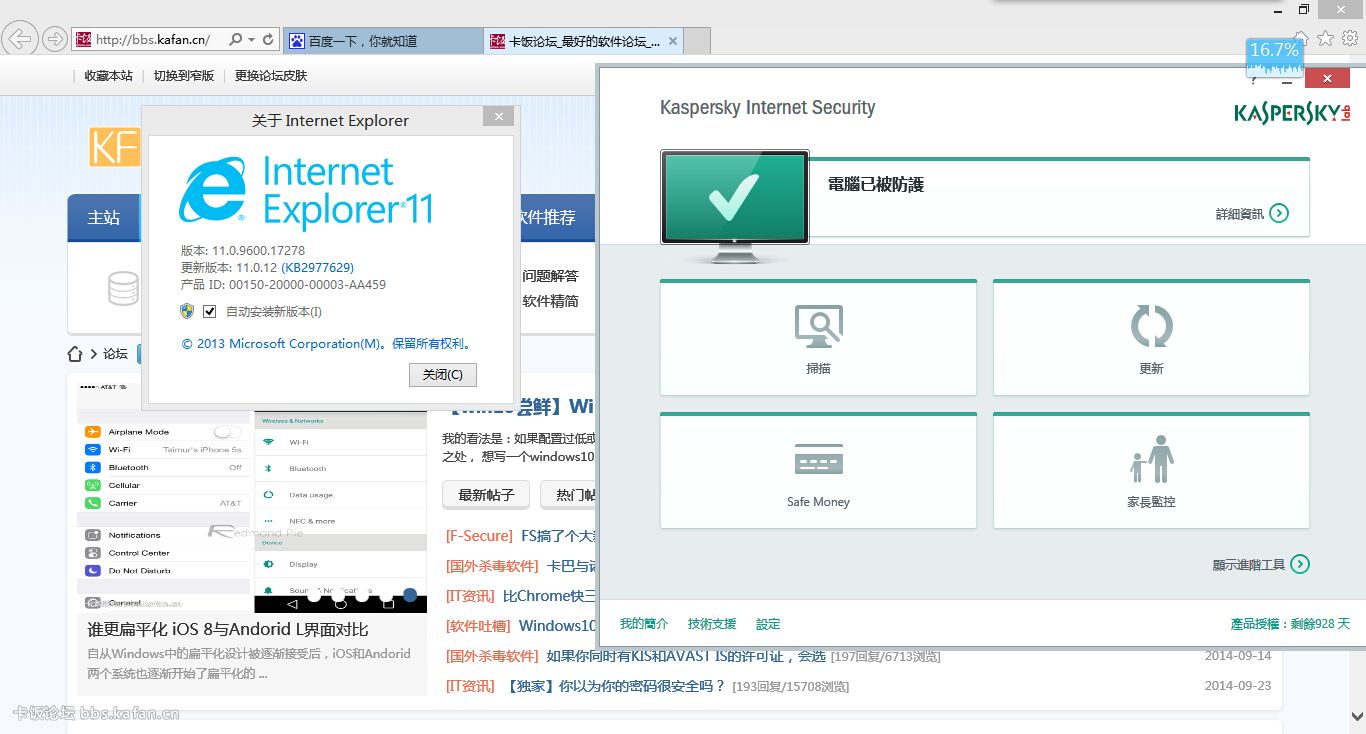Open the KB2977629 update link

pyautogui.click(x=317, y=268)
